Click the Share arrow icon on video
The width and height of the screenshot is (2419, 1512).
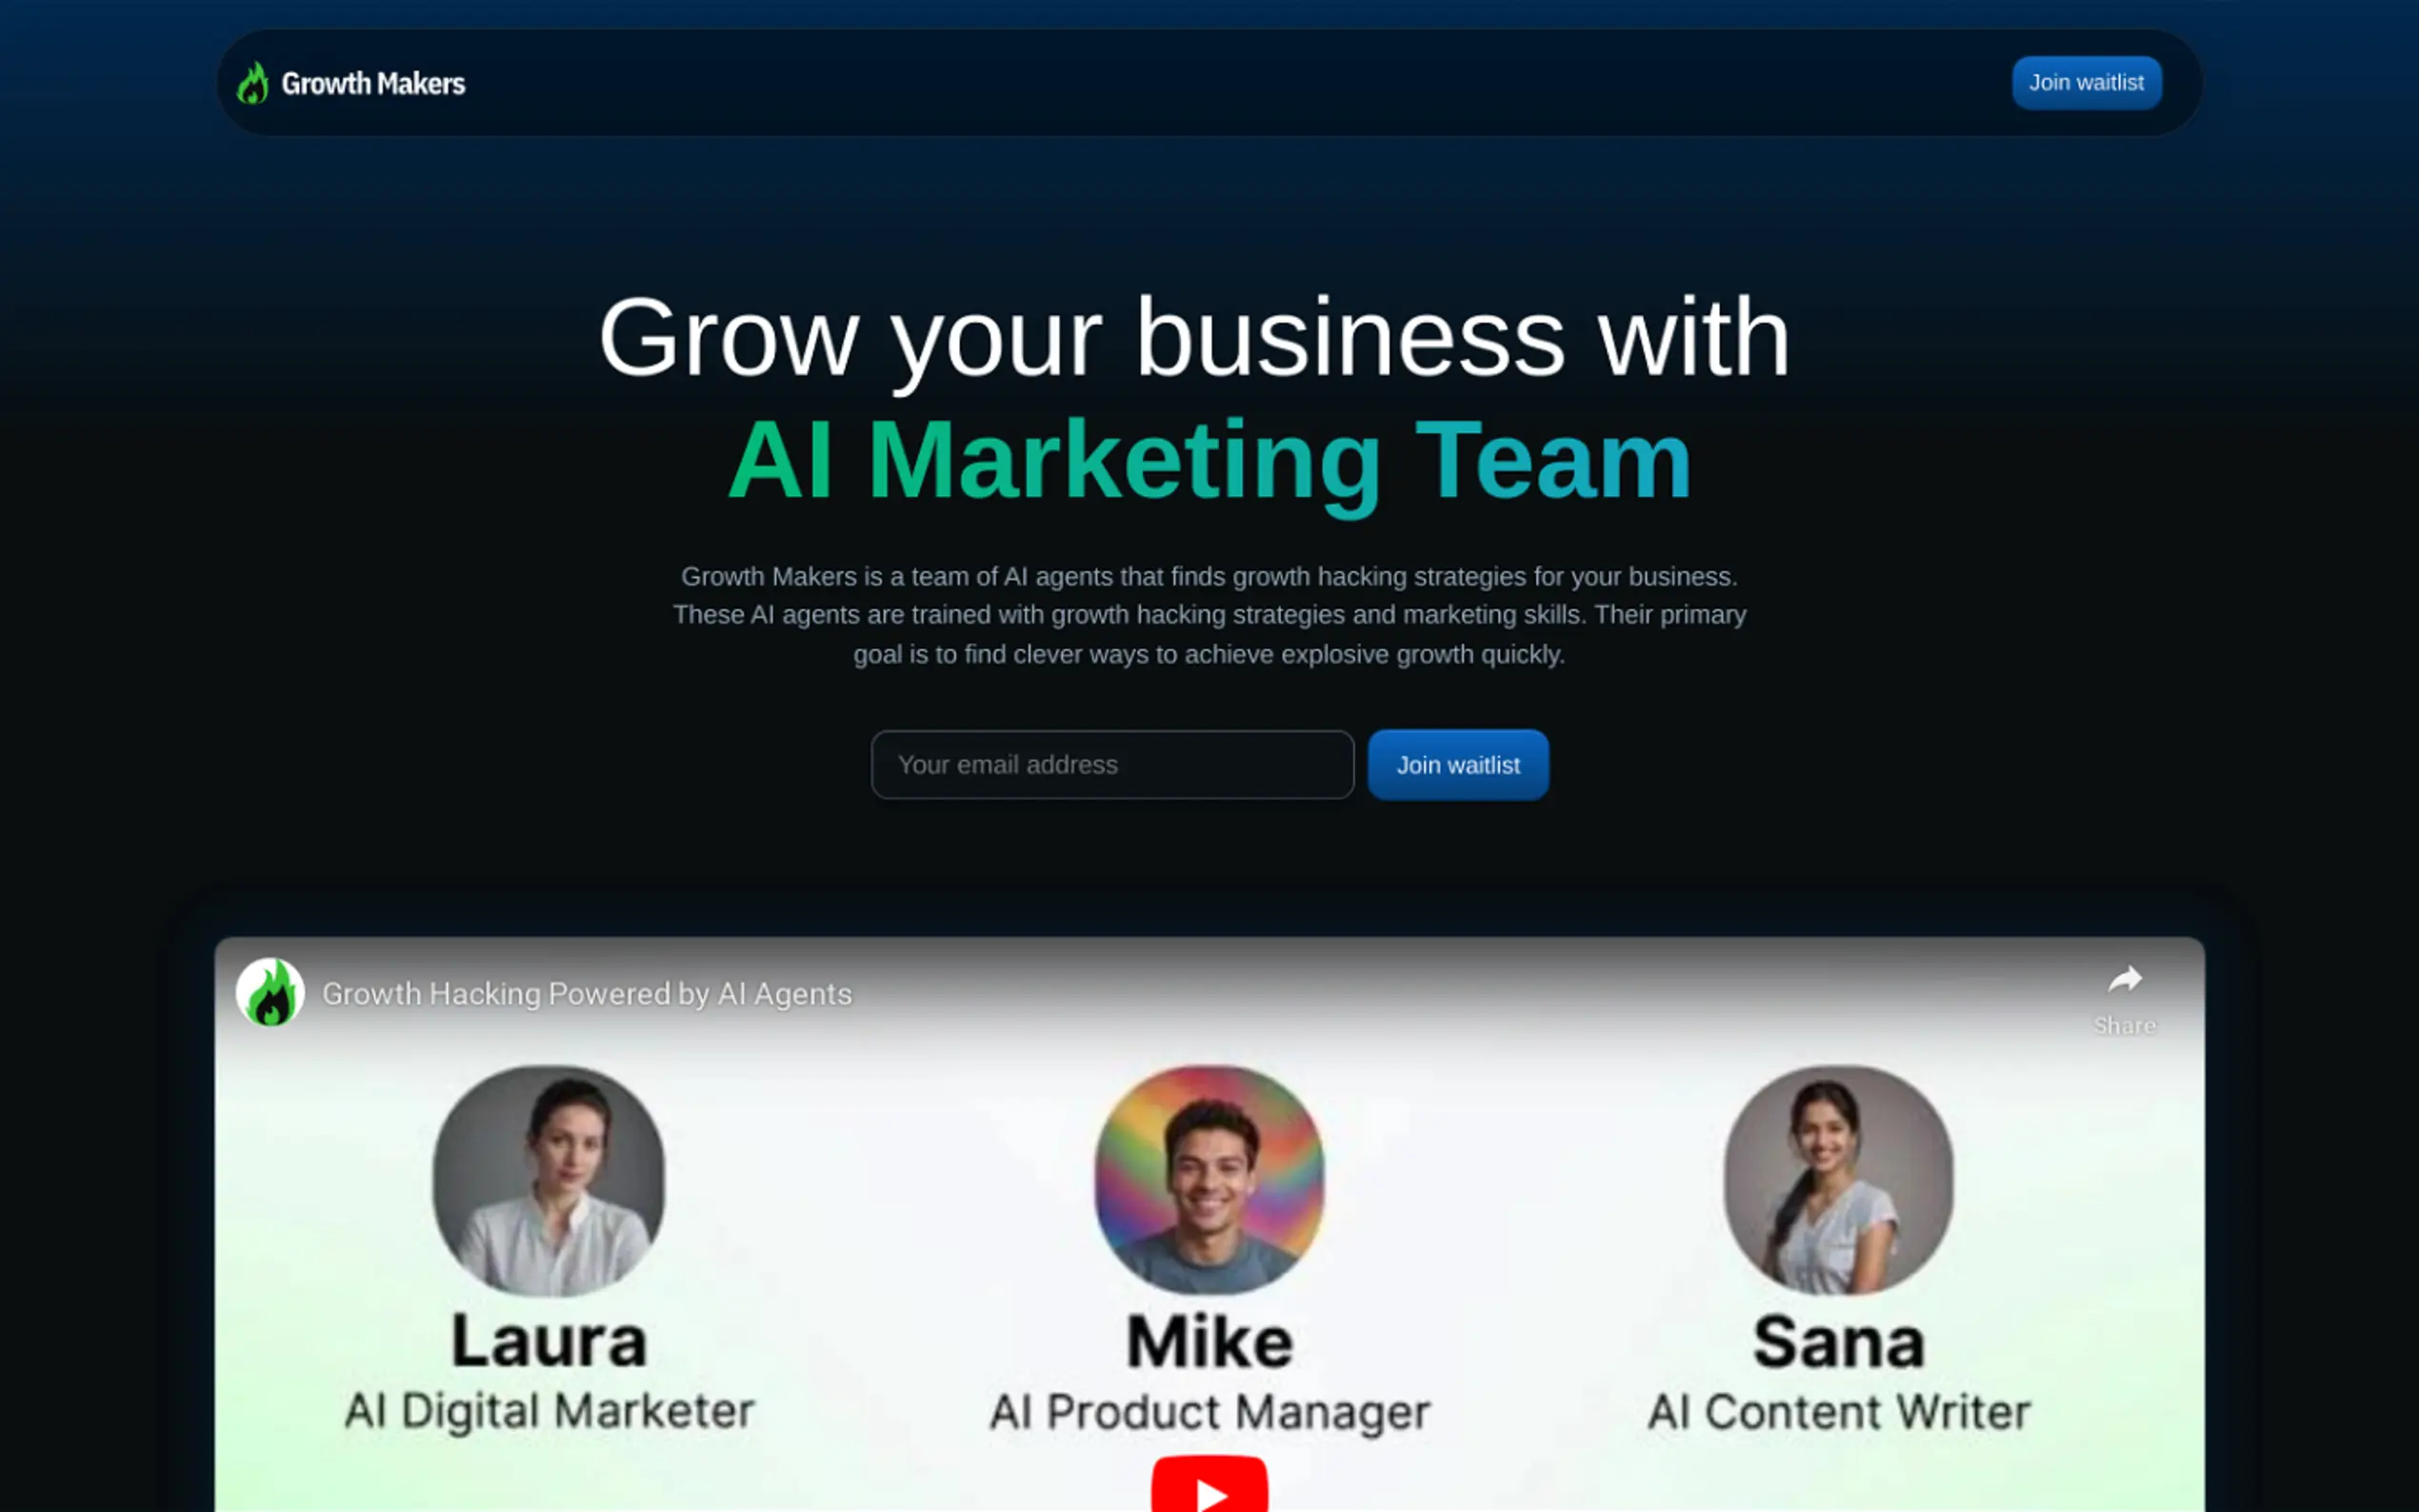click(x=2125, y=980)
